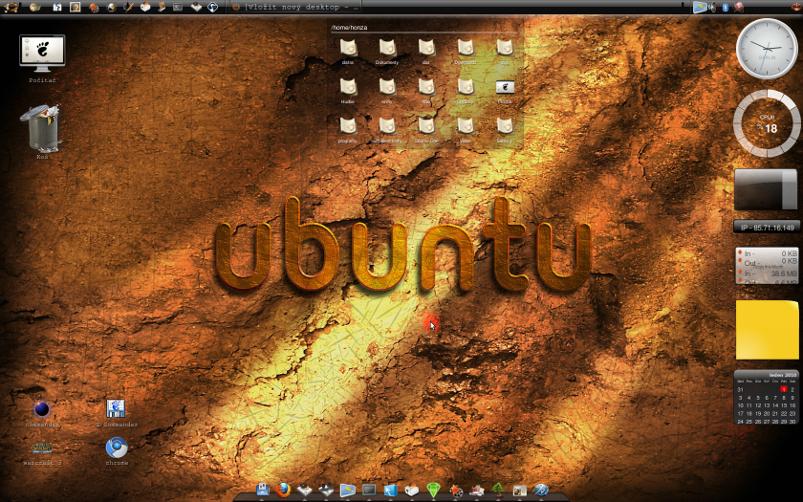Click the circular CPU usage meter widget
Screen dimensions: 803x502
pyautogui.click(x=767, y=123)
